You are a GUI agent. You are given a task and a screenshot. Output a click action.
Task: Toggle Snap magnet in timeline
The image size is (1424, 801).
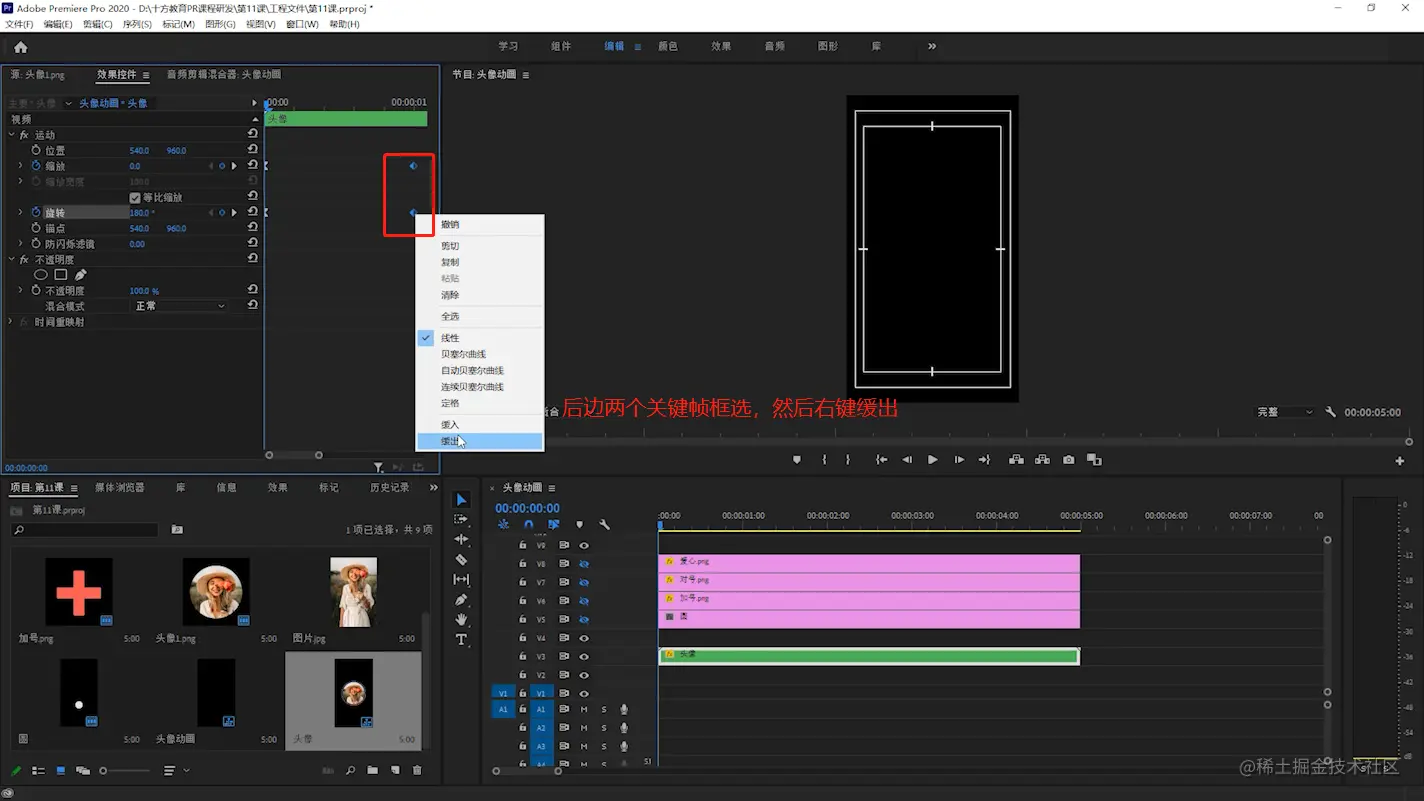(529, 524)
